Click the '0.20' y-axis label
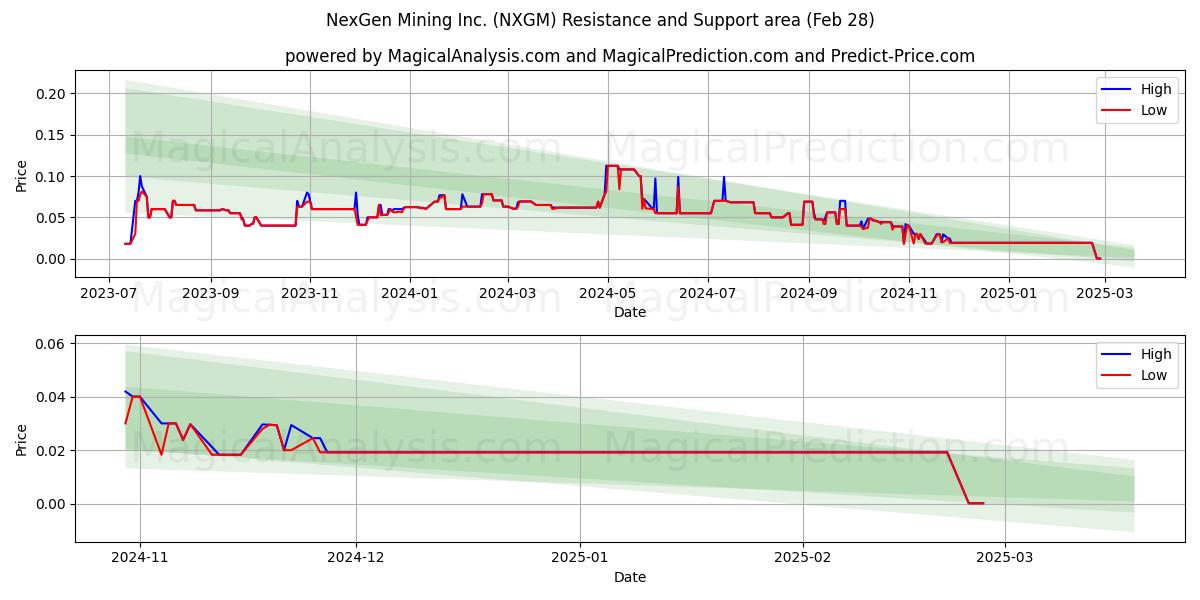The height and width of the screenshot is (600, 1200). [52, 94]
